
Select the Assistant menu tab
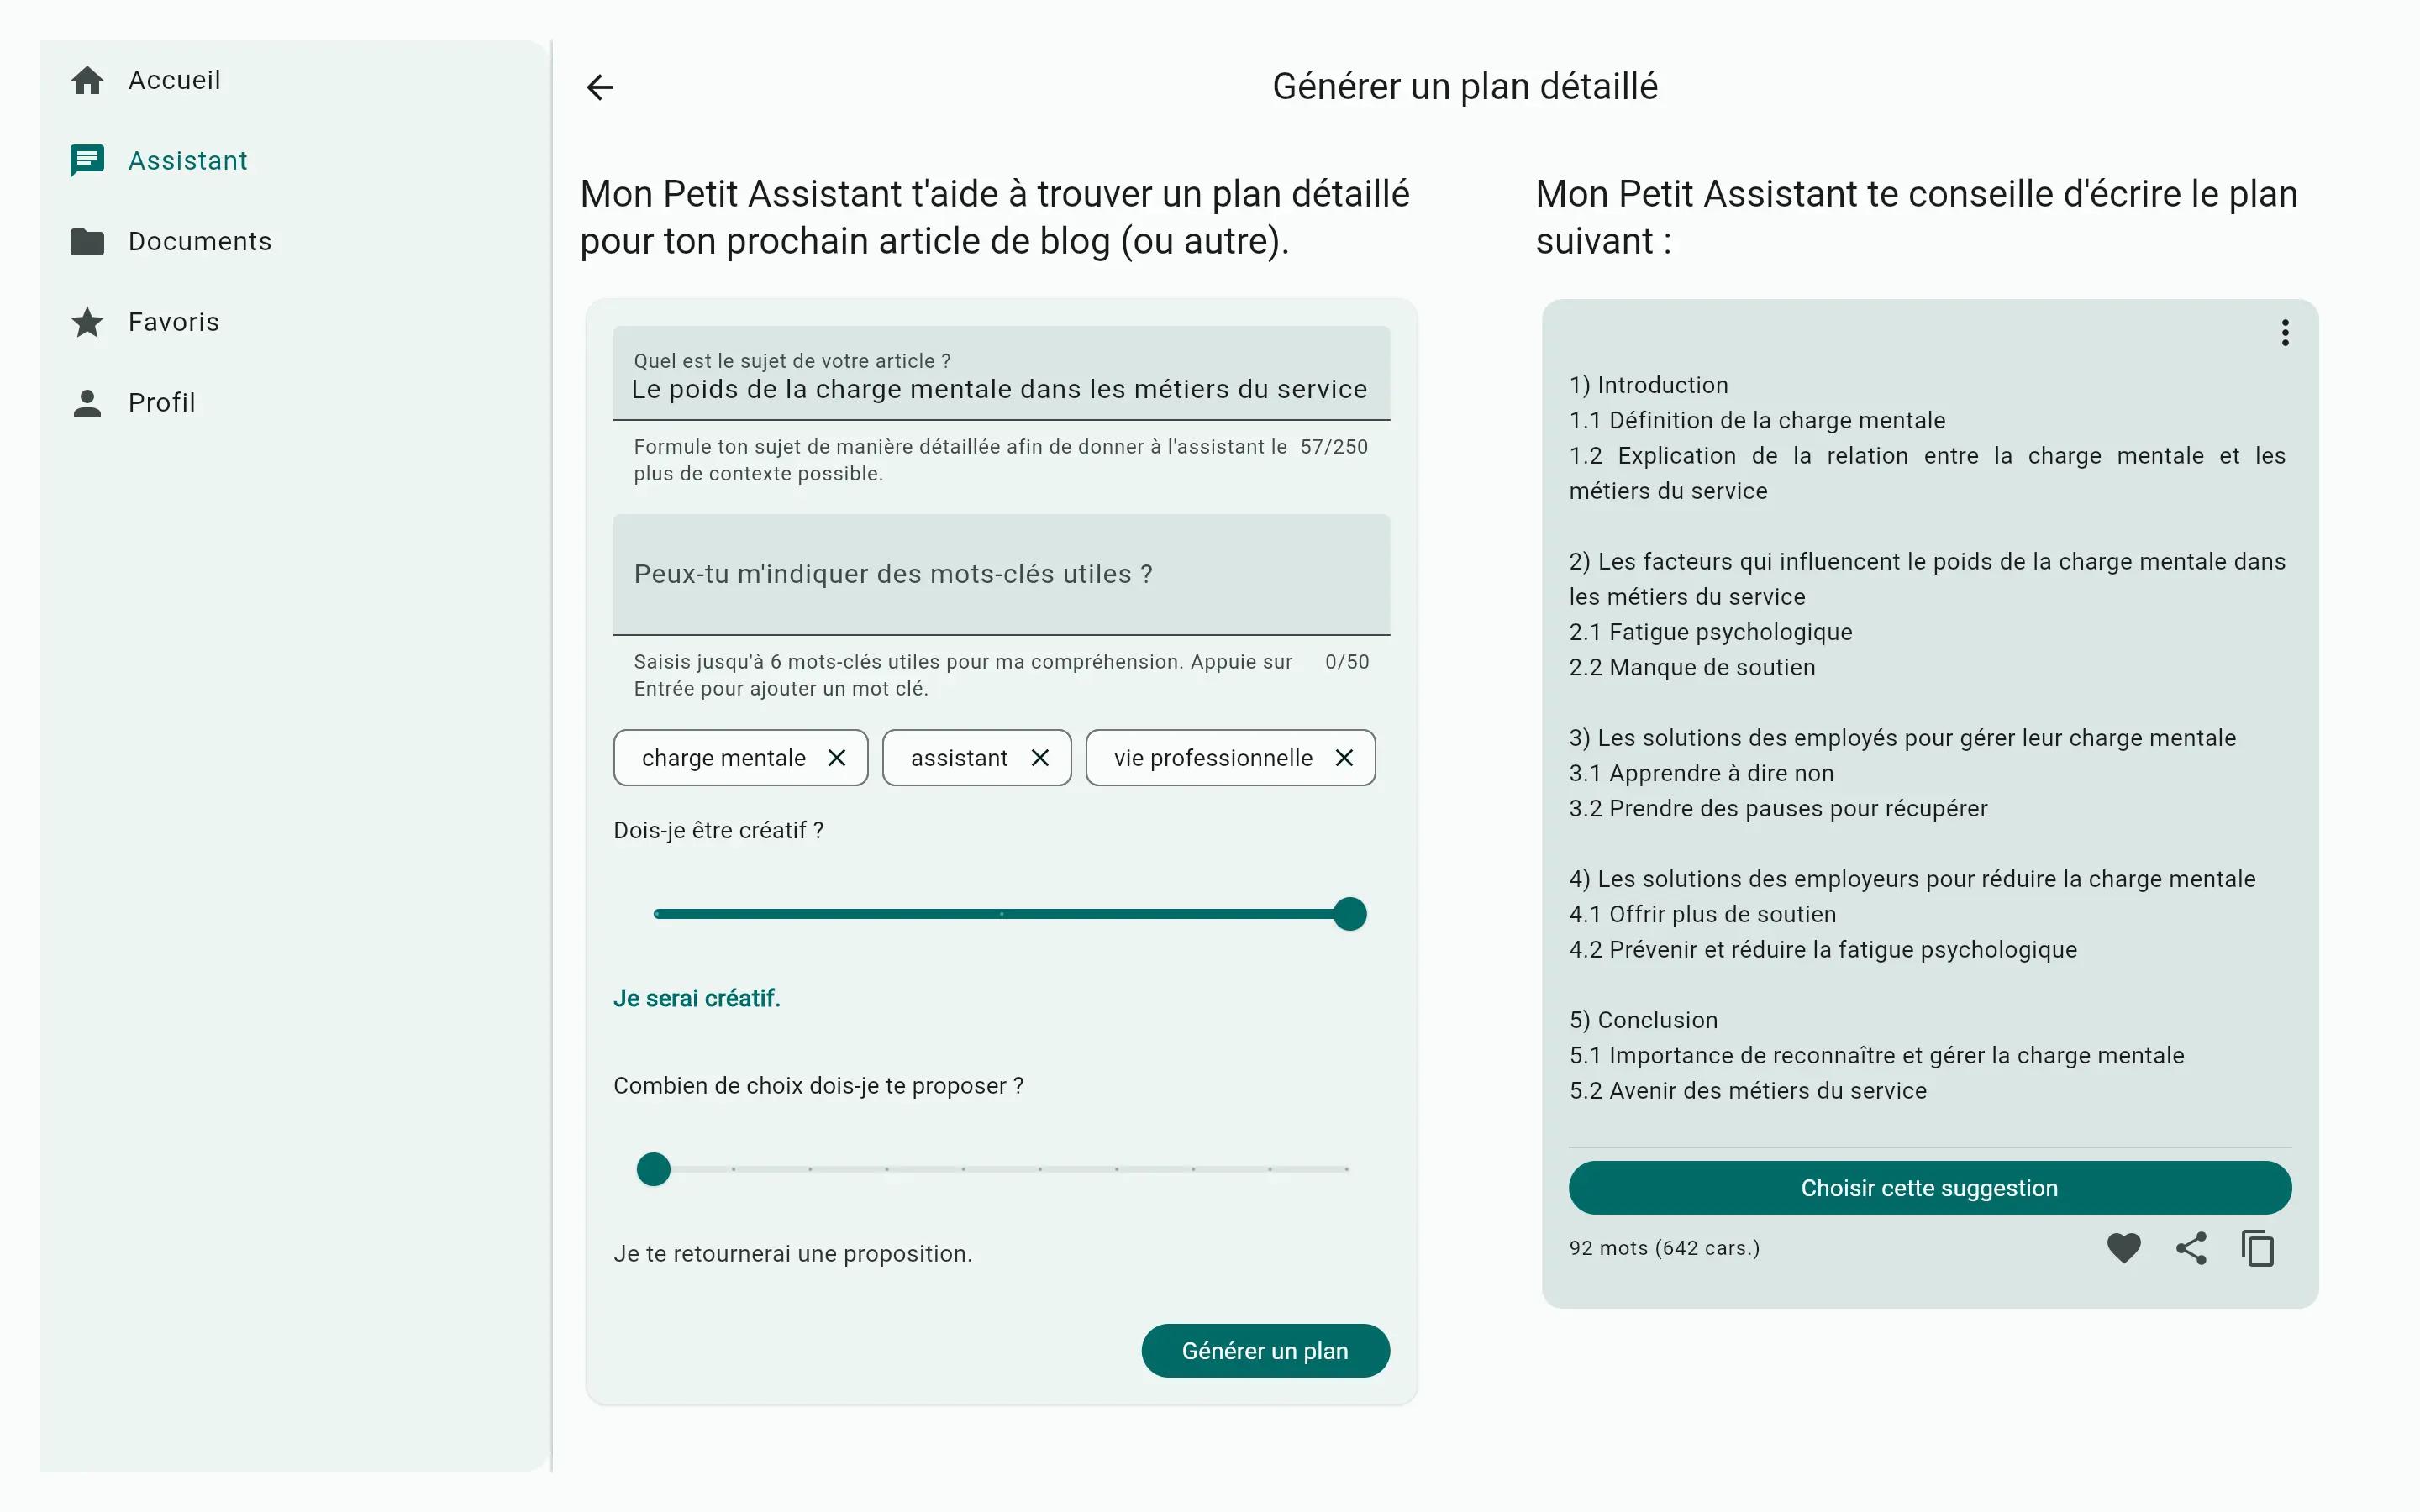tap(188, 160)
